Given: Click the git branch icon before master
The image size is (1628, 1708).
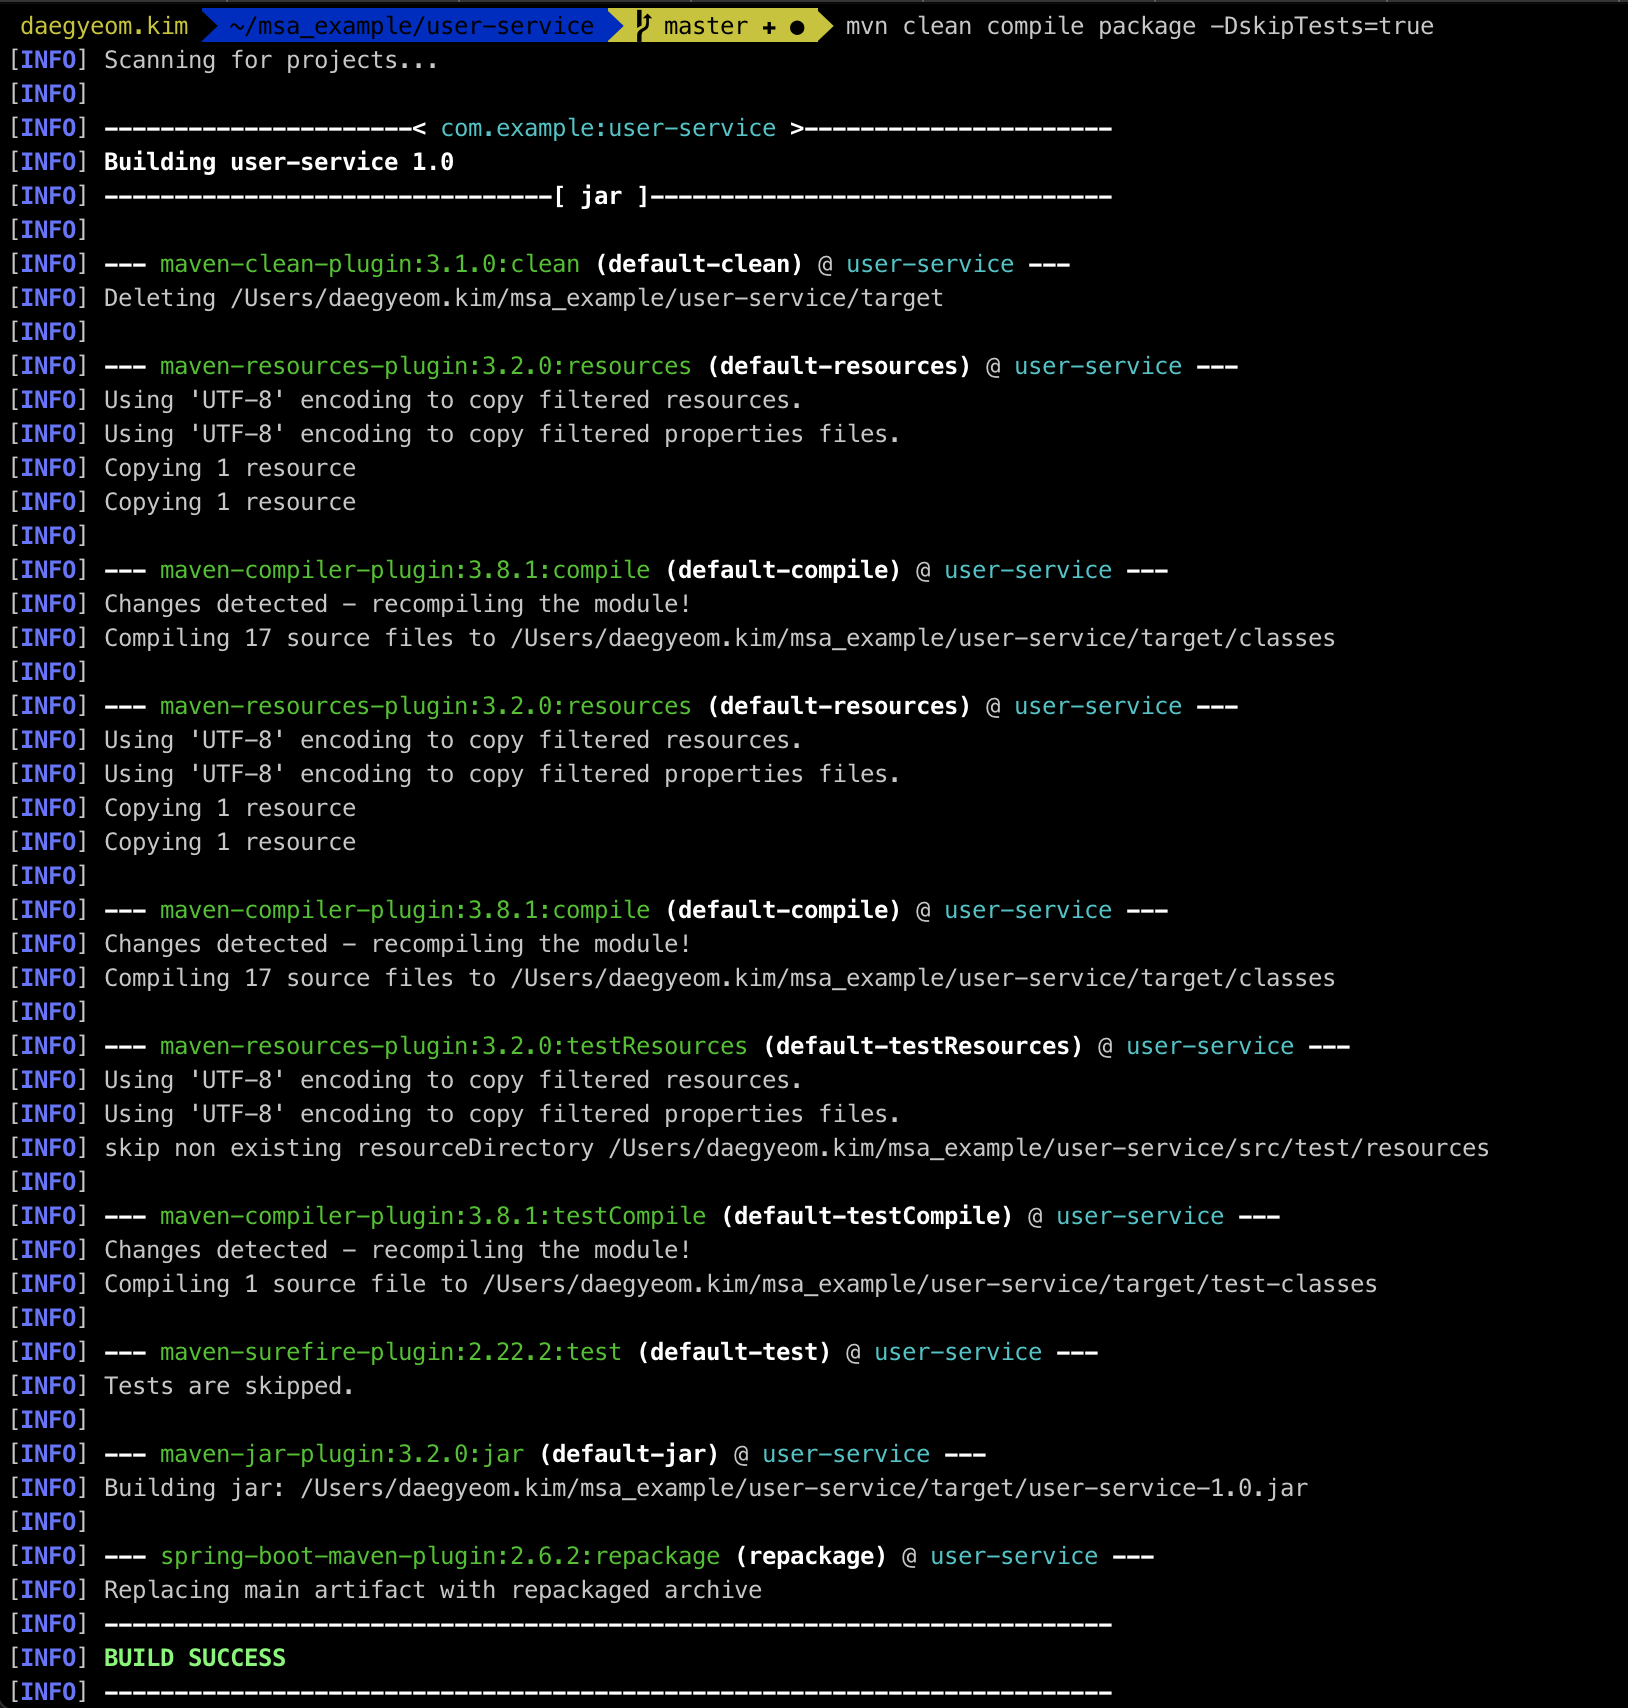Looking at the screenshot, I should coord(644,26).
